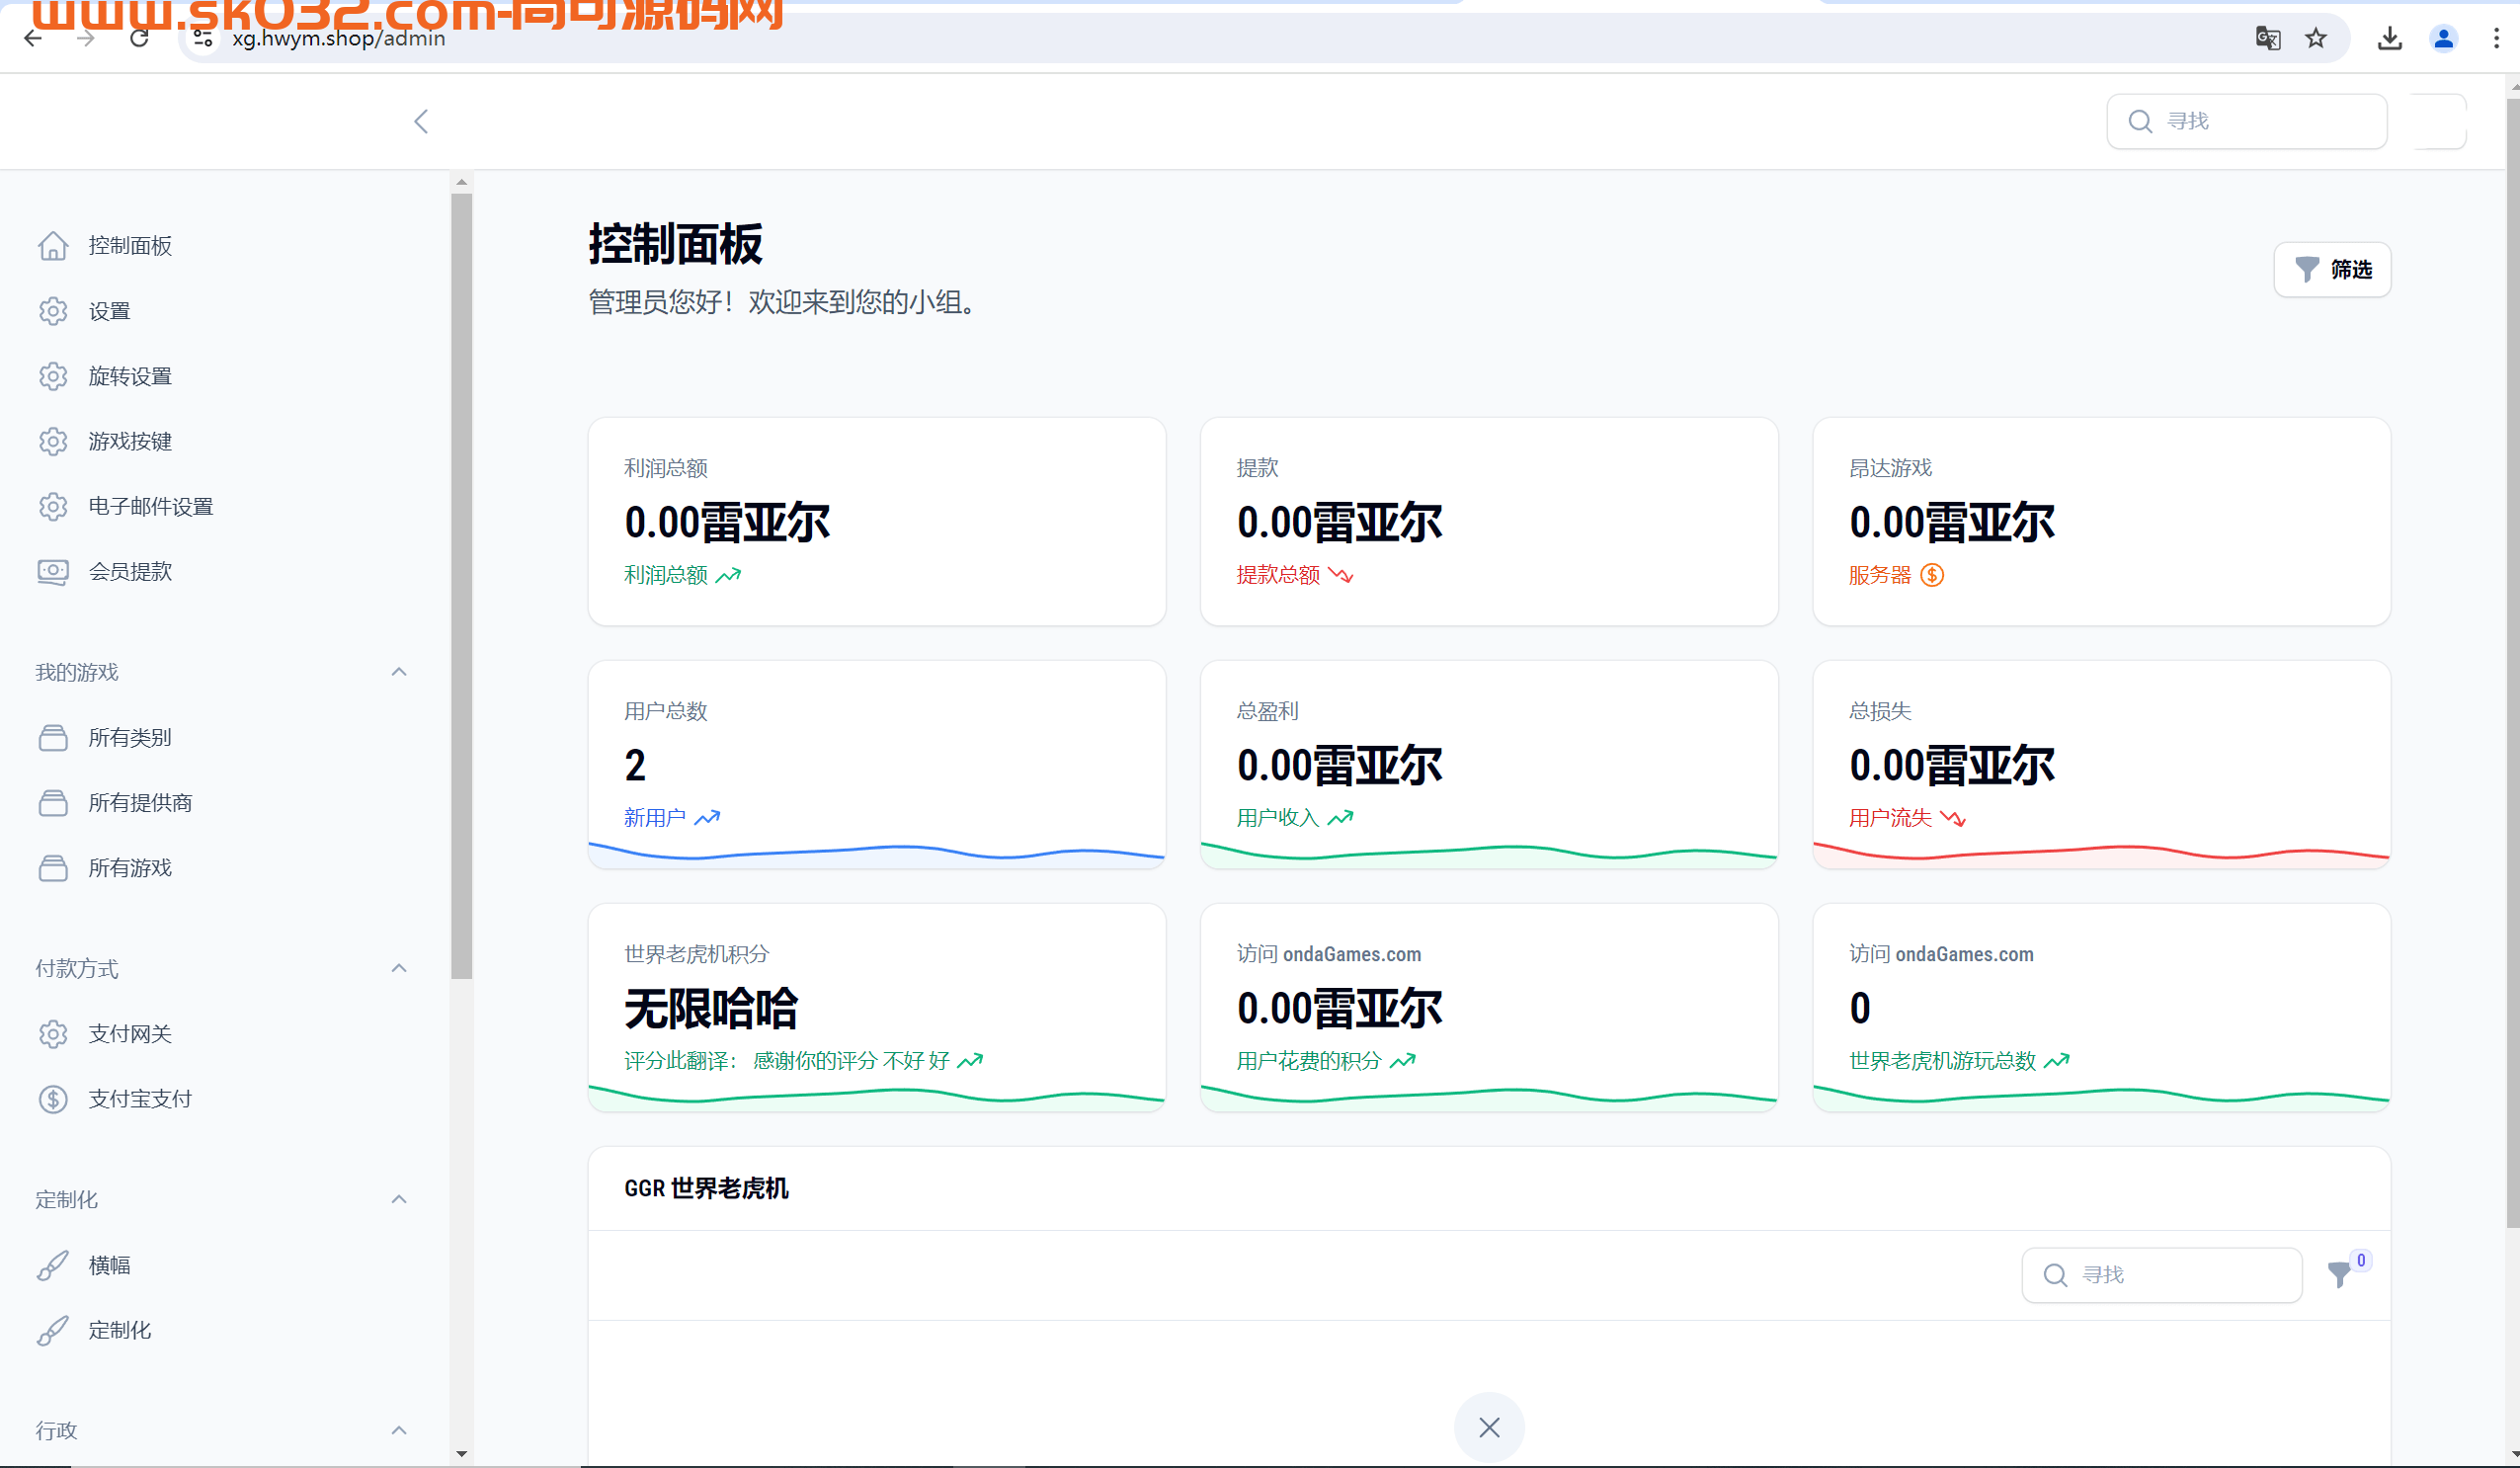Click the gear icon beside 旋转设置
2520x1468 pixels.
point(53,376)
